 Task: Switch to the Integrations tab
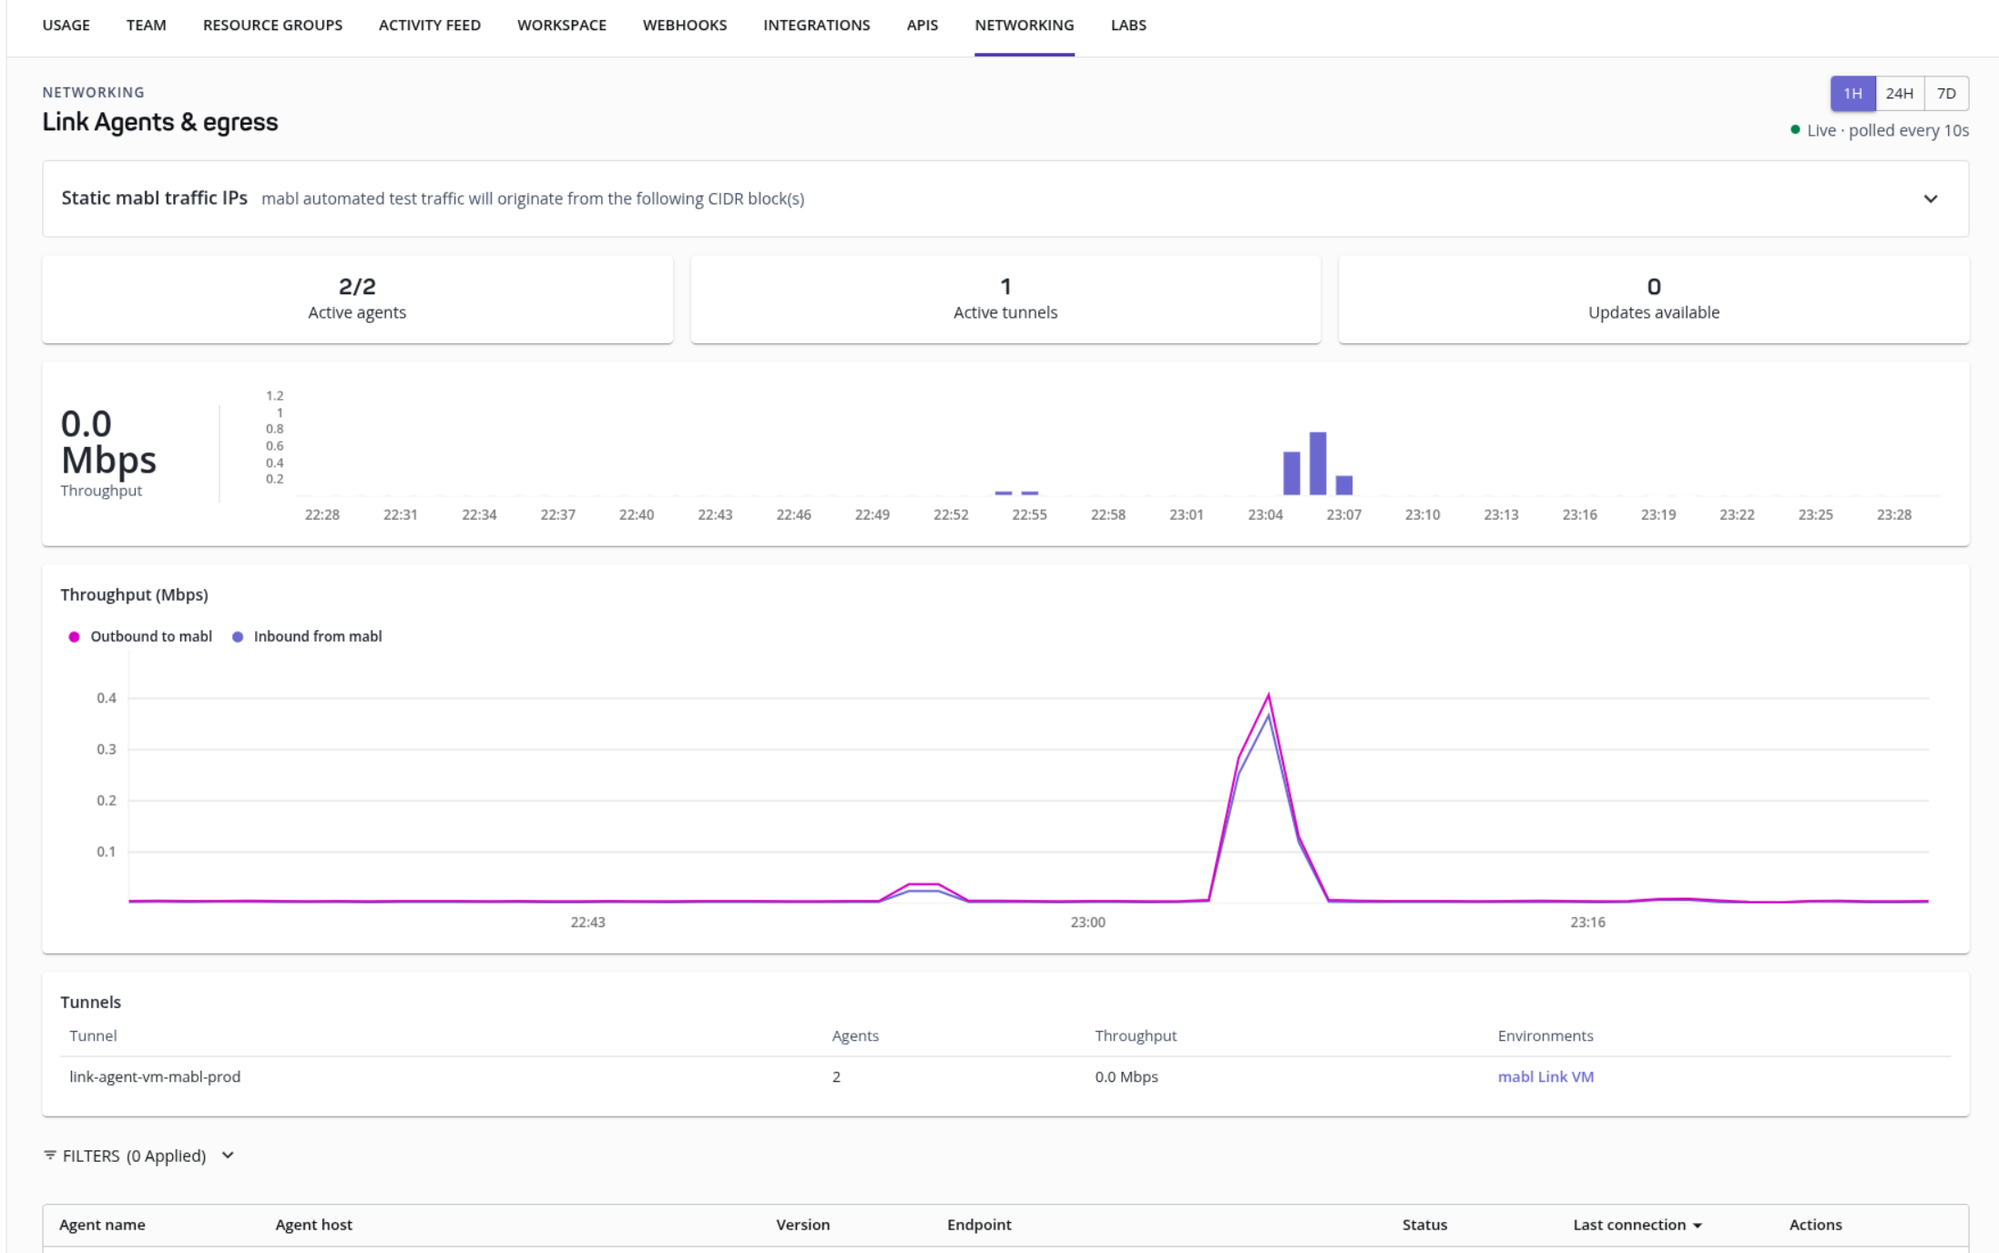(x=816, y=25)
